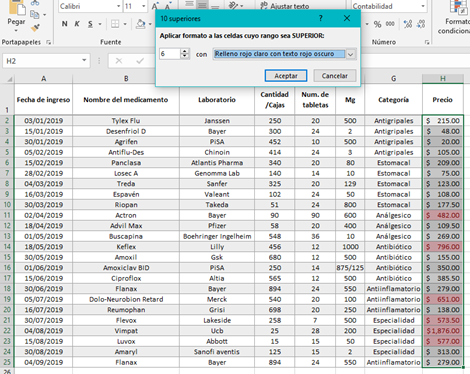Open the Calibri font name dropdown
This screenshot has width=470, height=374.
coord(118,6)
